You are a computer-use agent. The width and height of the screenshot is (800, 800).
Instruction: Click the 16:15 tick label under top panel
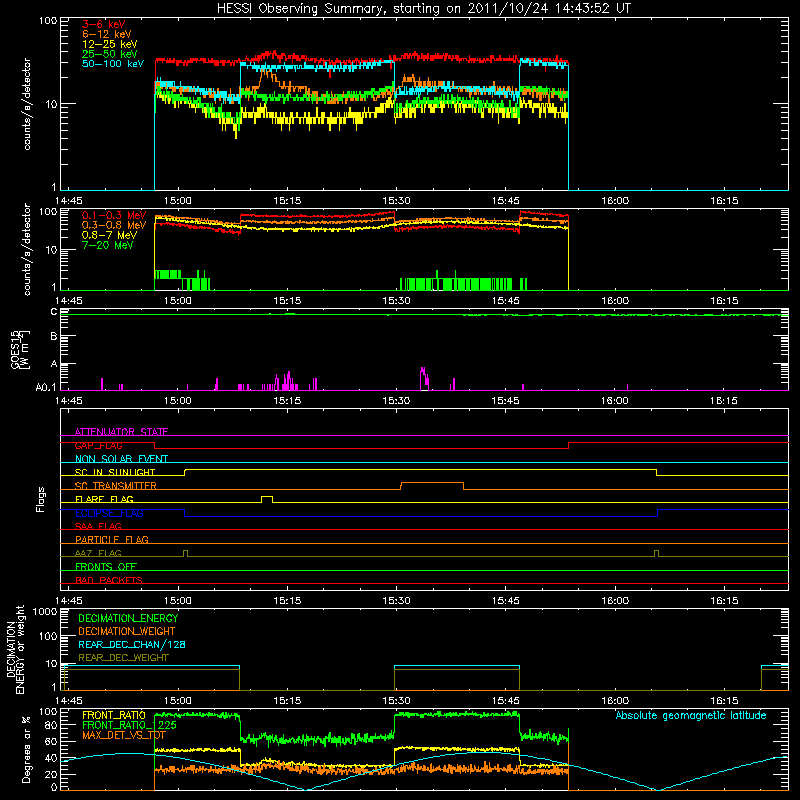[724, 201]
